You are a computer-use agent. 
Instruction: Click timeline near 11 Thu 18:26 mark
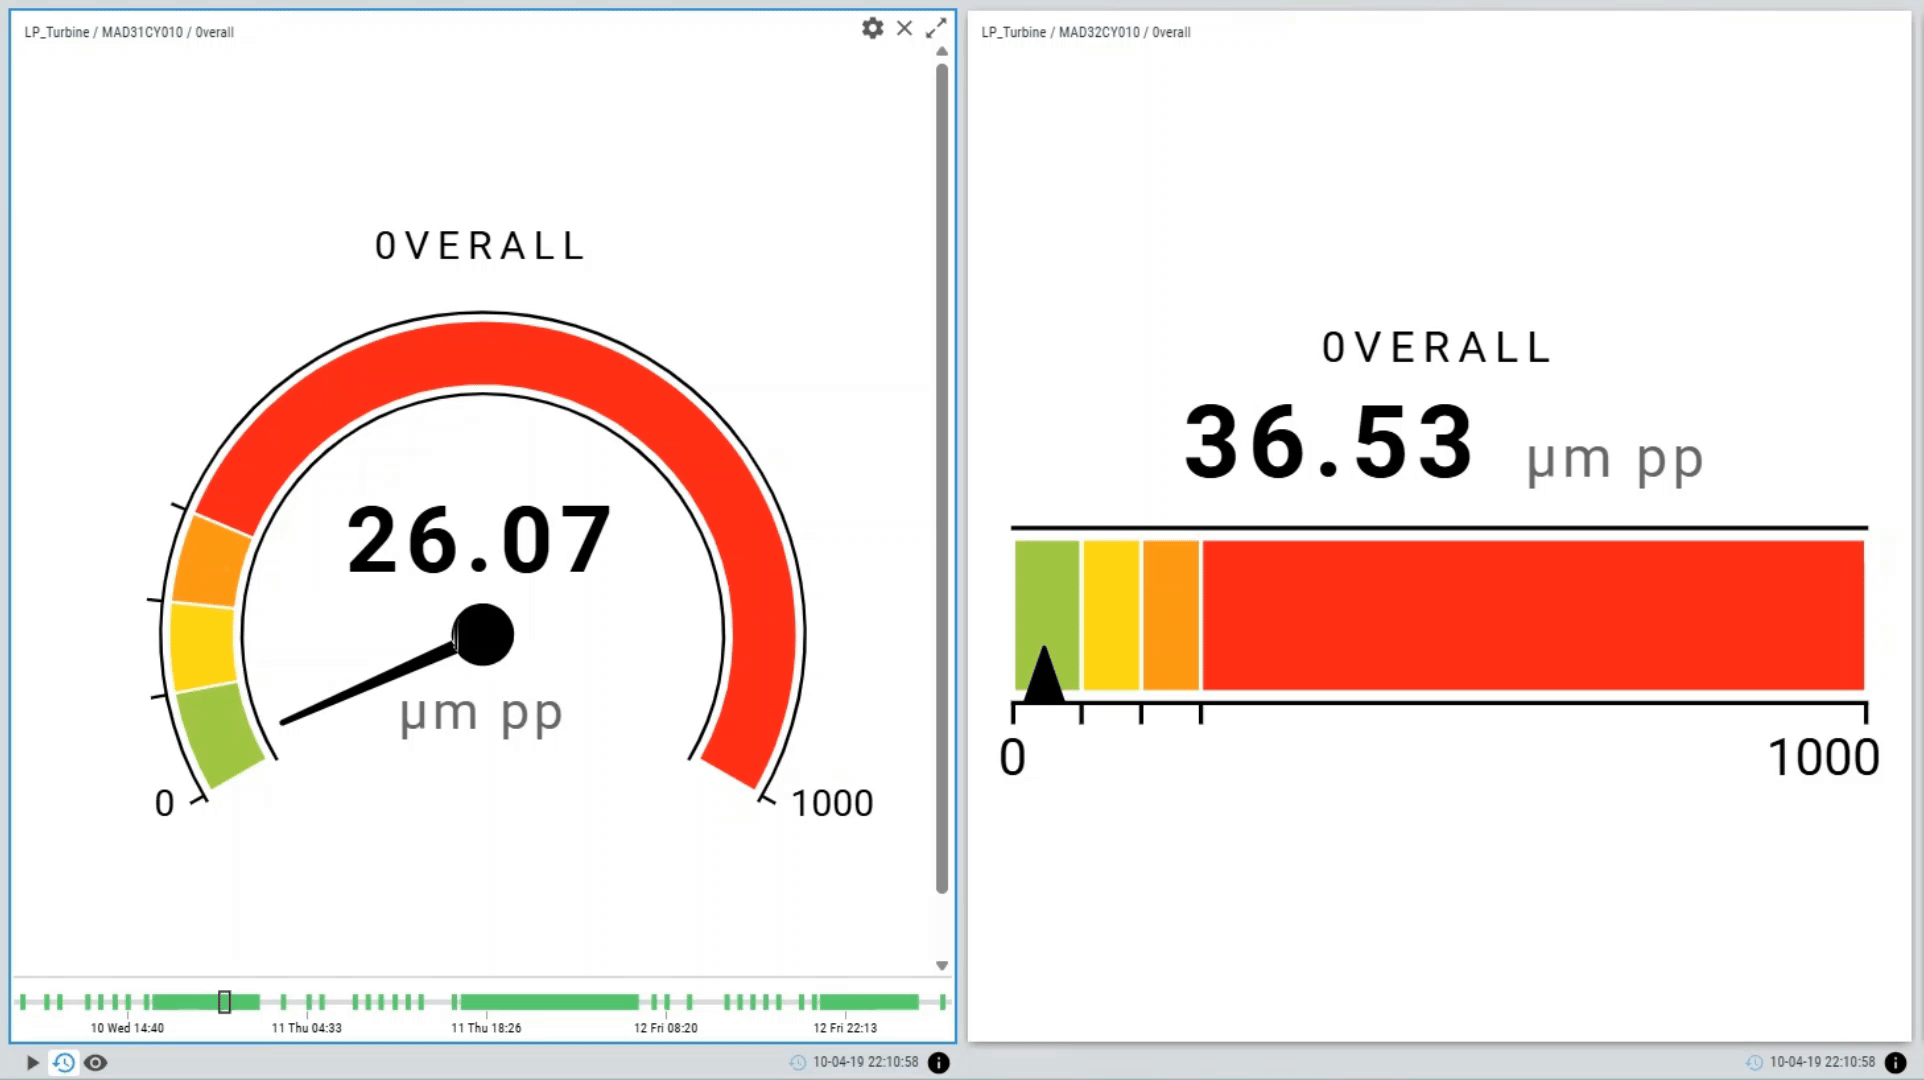[x=486, y=1002]
